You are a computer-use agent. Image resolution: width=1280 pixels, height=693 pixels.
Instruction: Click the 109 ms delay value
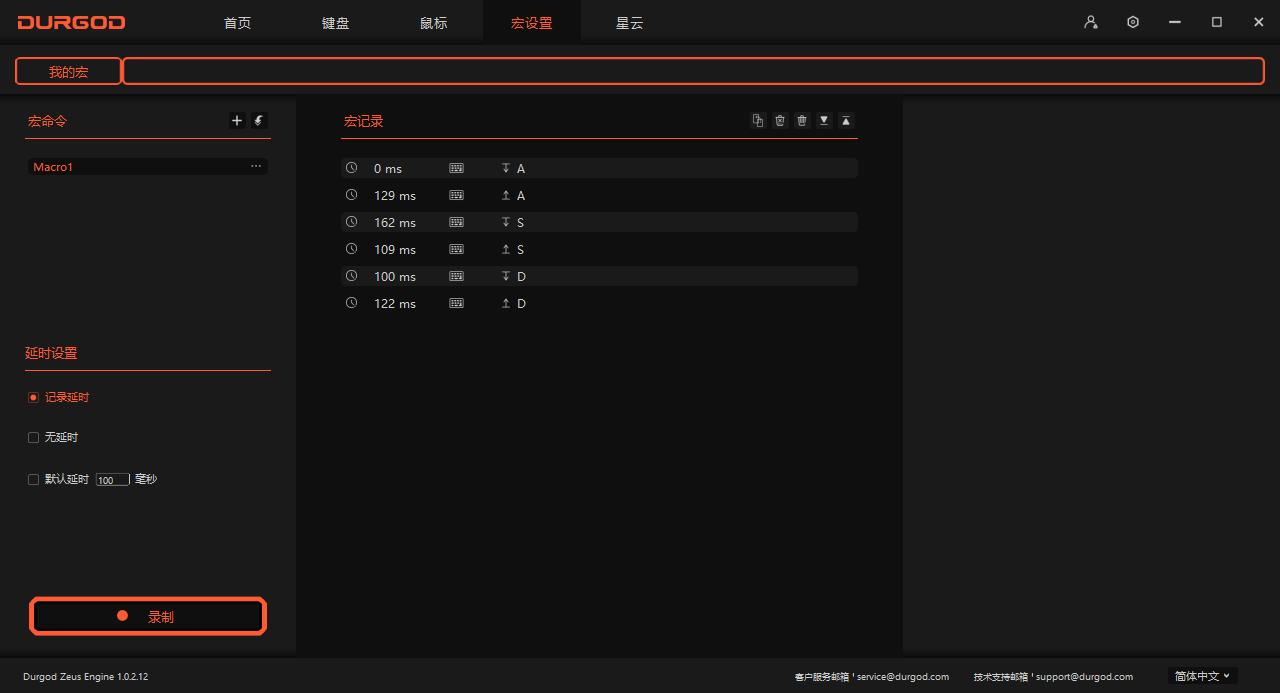(x=395, y=250)
